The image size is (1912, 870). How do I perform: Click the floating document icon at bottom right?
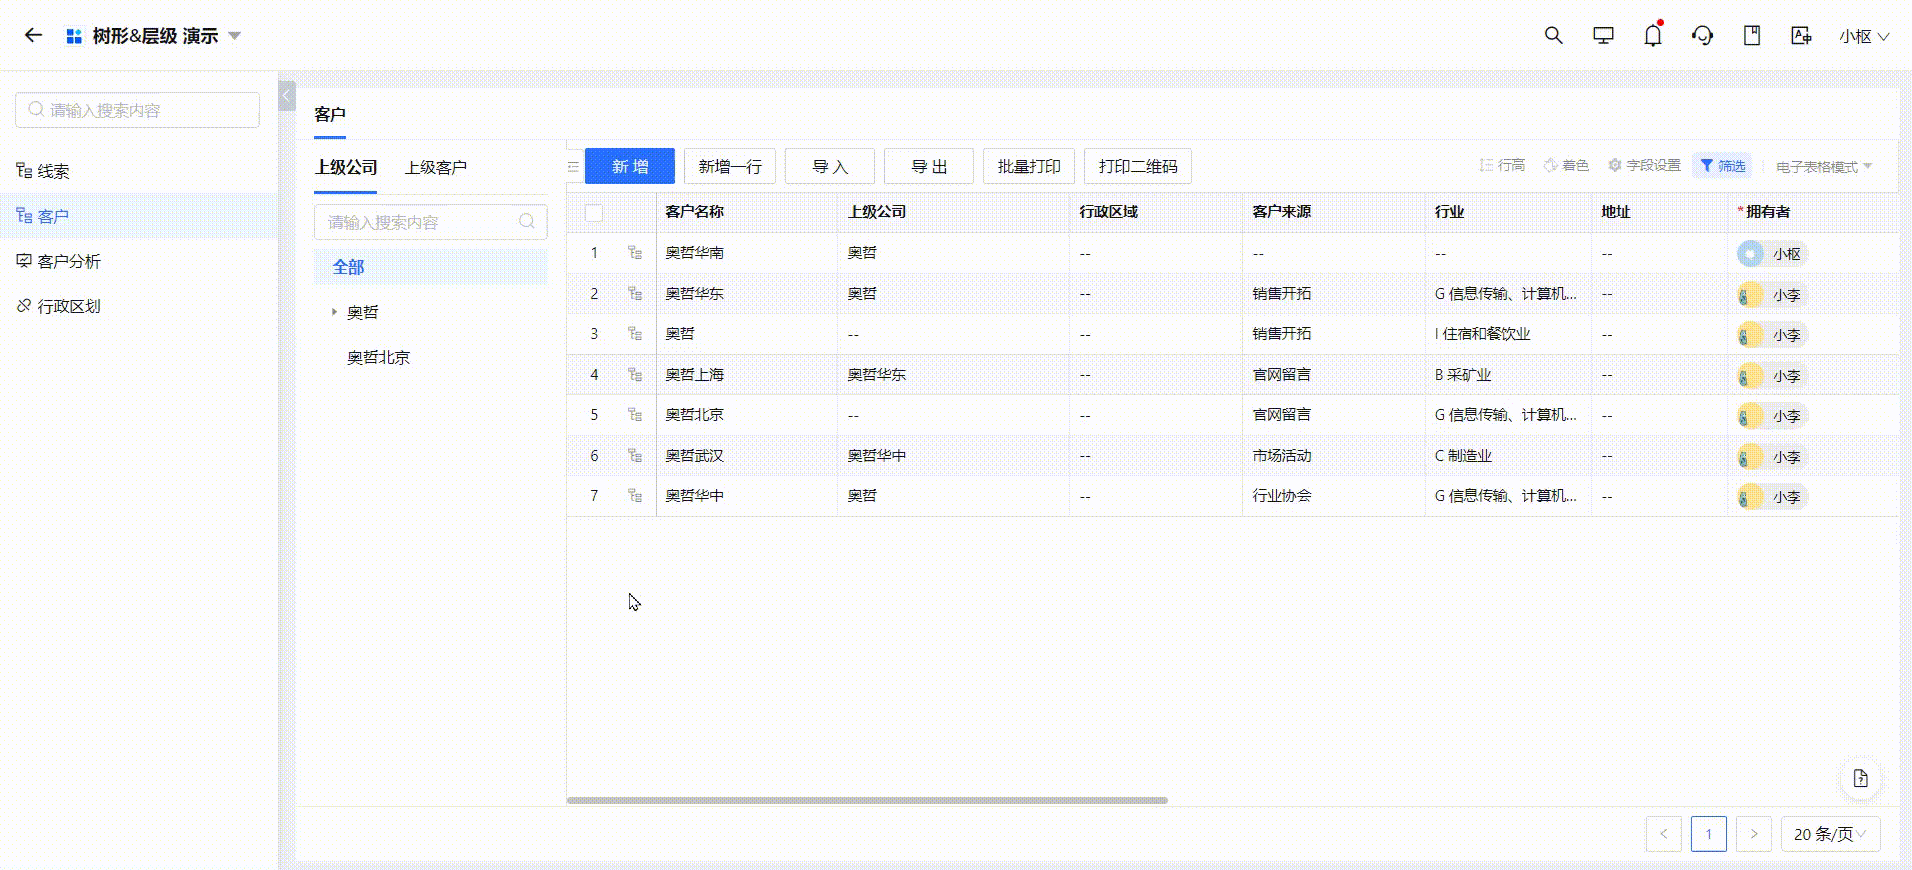(x=1860, y=779)
